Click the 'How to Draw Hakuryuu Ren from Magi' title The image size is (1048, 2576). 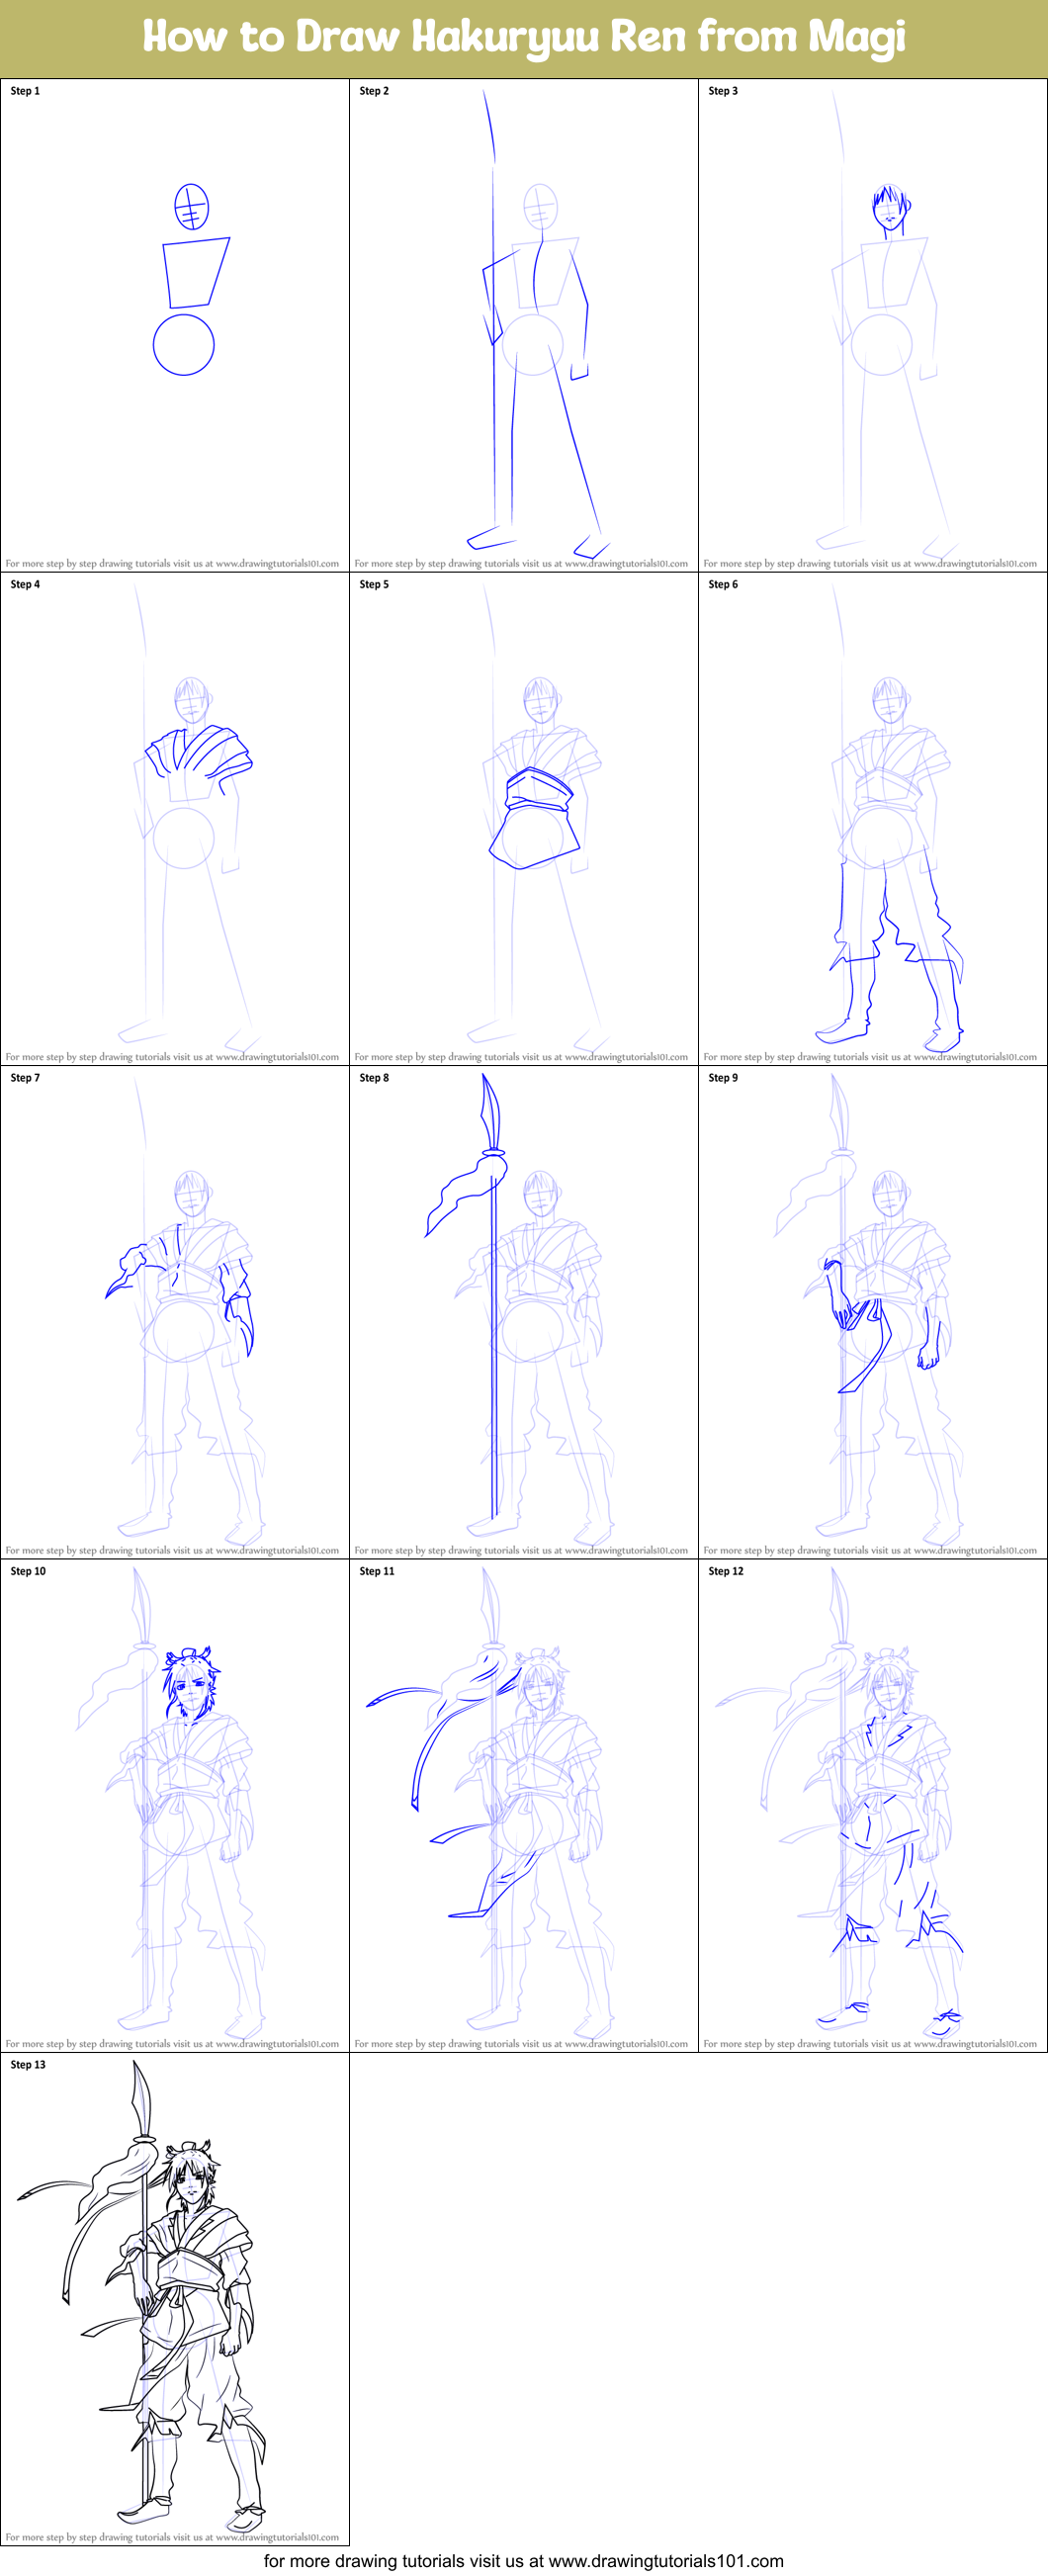click(x=524, y=37)
